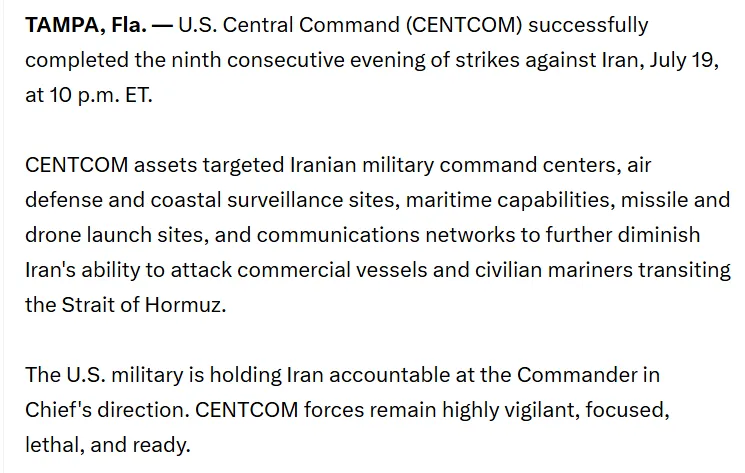Click the date 'July 19' in the text
Image resolution: width=745 pixels, height=473 pixels.
tap(683, 60)
